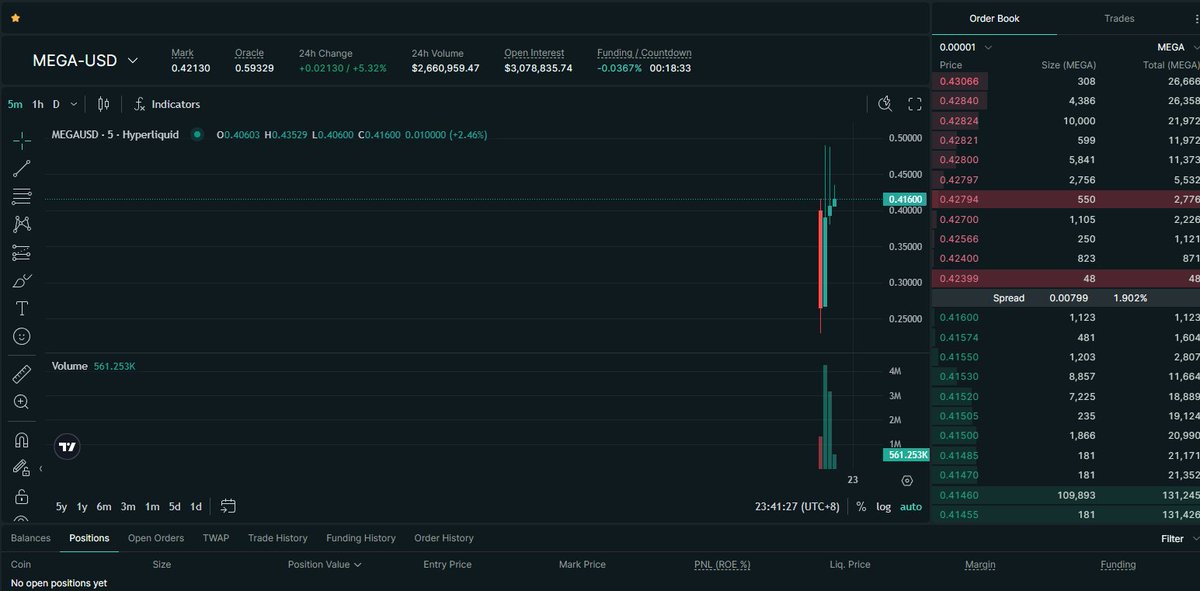Activate the ruler measure tool
Viewport: 1200px width, 591px height.
tap(21, 374)
